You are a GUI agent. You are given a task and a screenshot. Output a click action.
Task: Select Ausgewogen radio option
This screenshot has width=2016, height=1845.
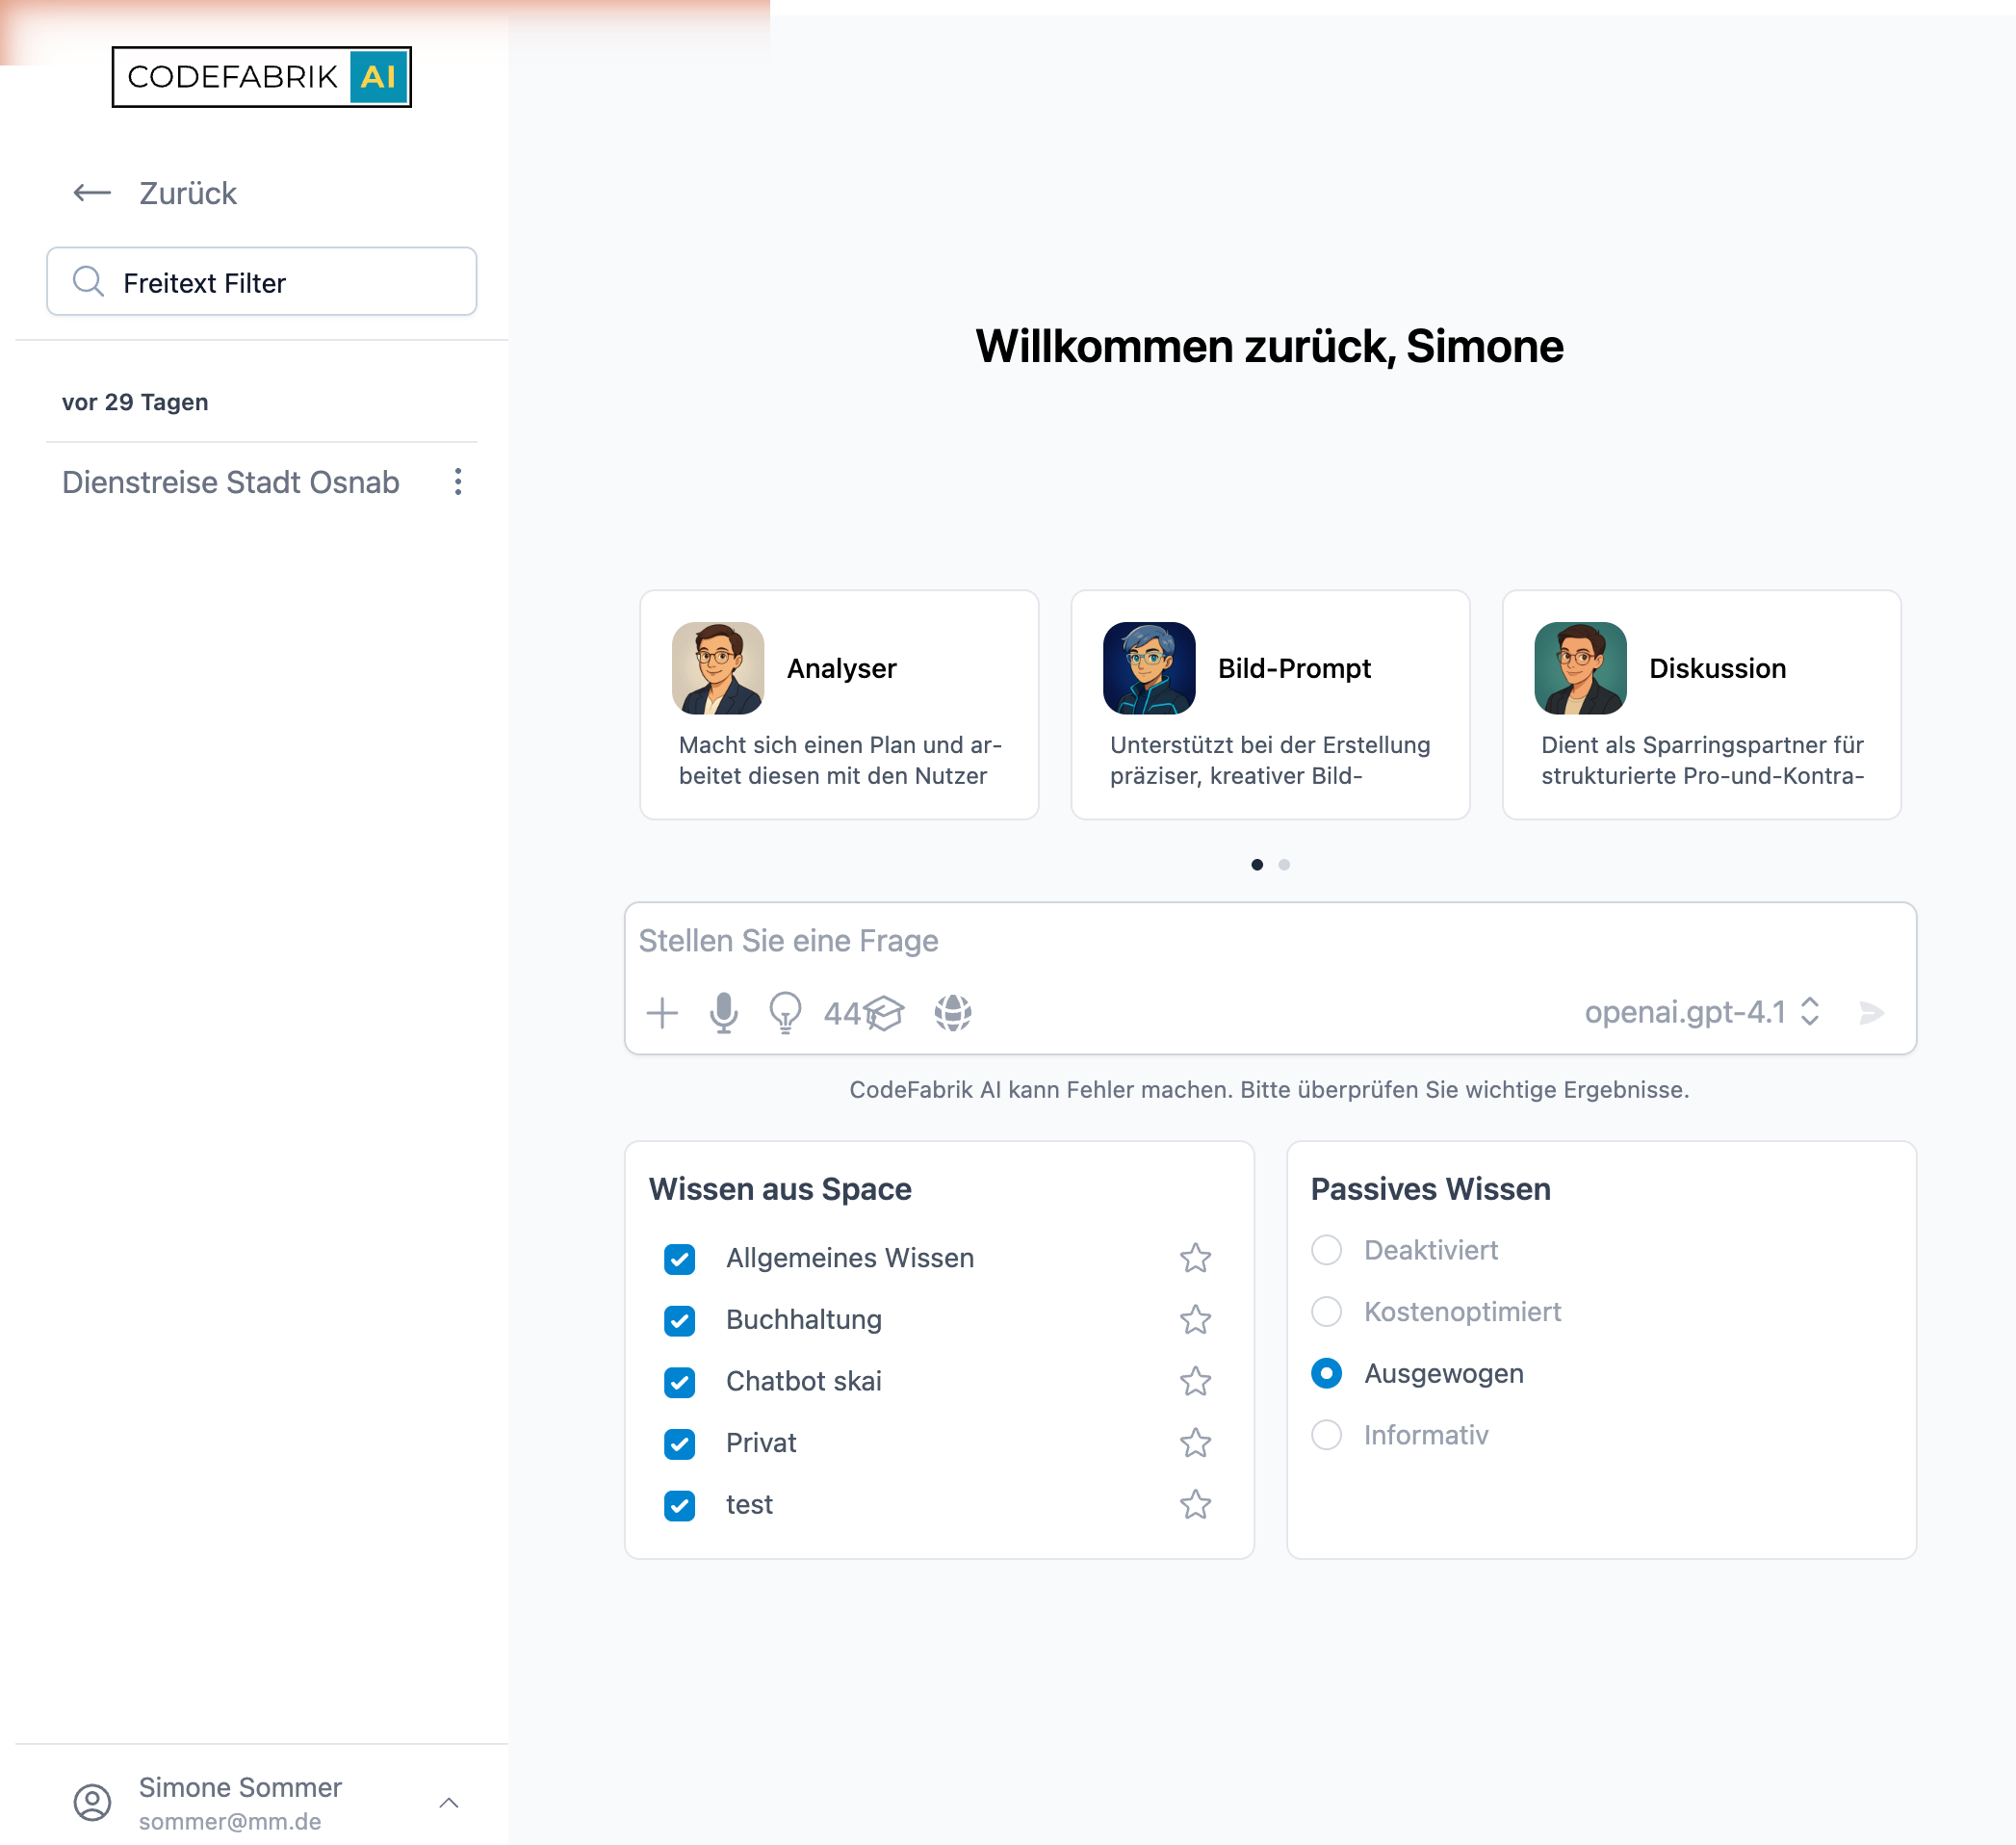(x=1326, y=1374)
